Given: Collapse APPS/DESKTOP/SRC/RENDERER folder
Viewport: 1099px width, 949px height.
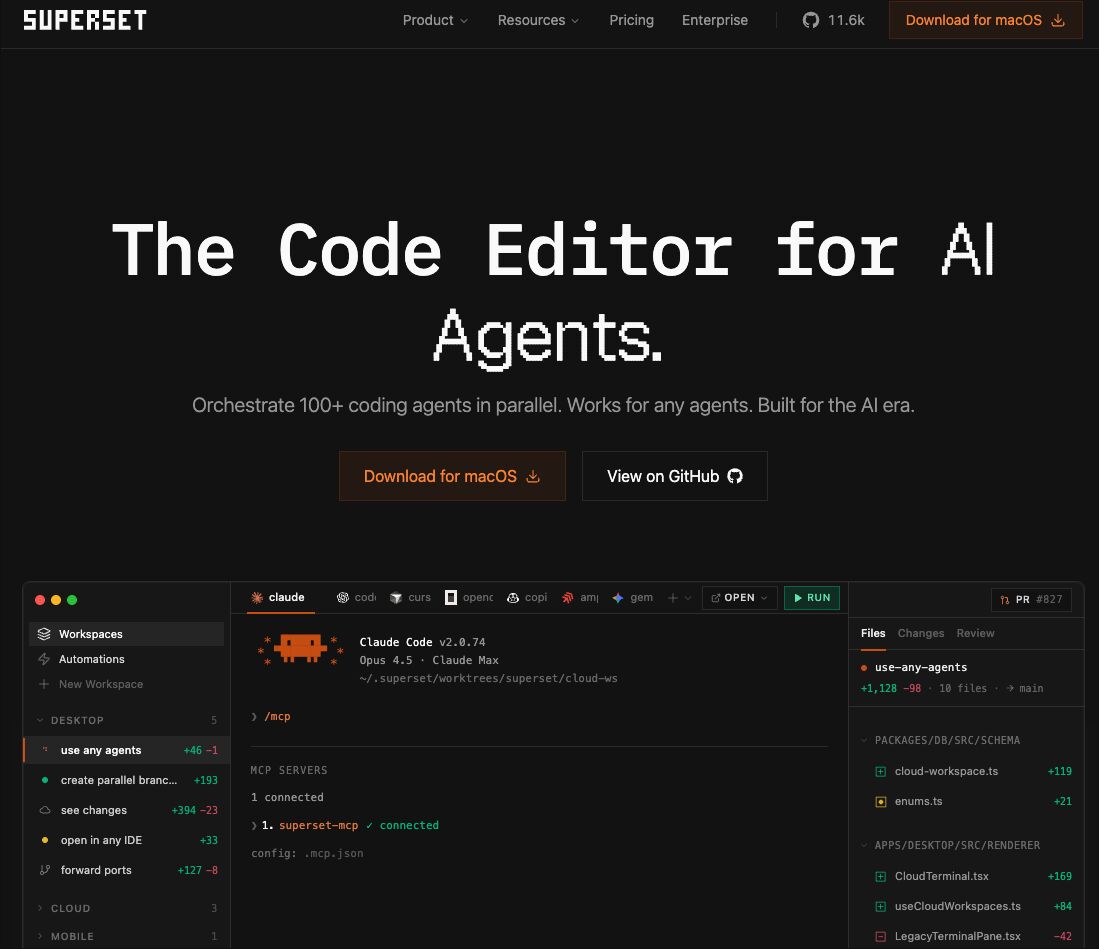Looking at the screenshot, I should pyautogui.click(x=950, y=845).
